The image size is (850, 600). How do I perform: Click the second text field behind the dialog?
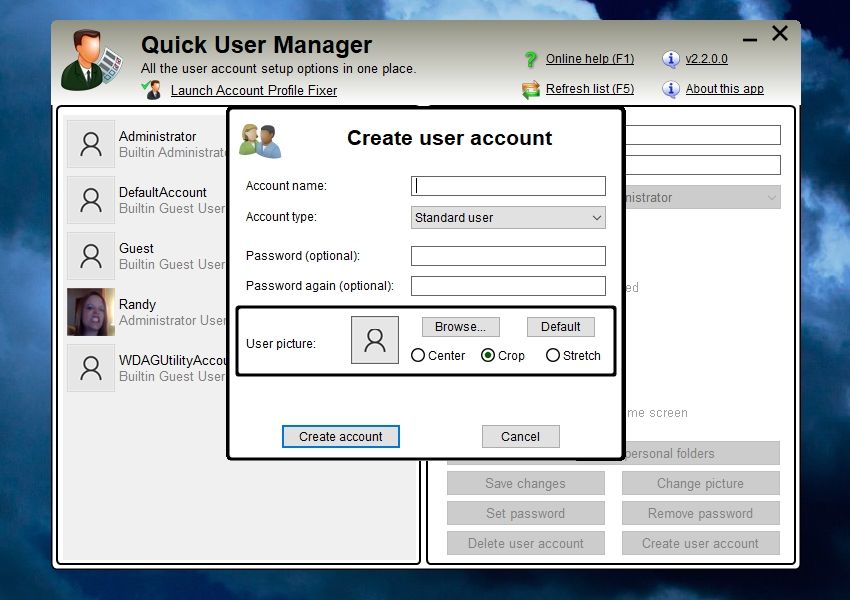(703, 165)
